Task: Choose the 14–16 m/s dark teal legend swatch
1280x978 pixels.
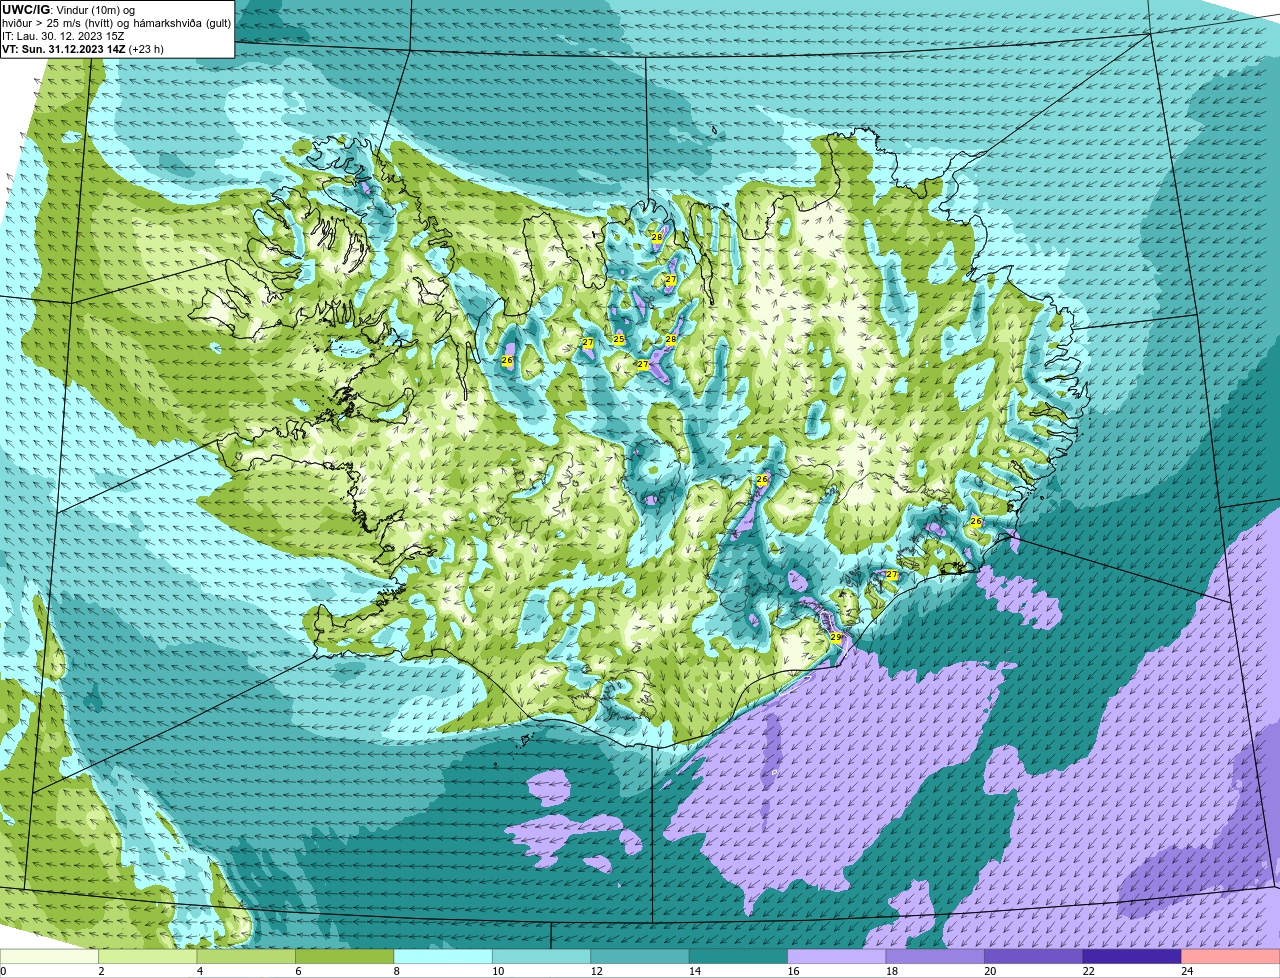Action: point(739,957)
